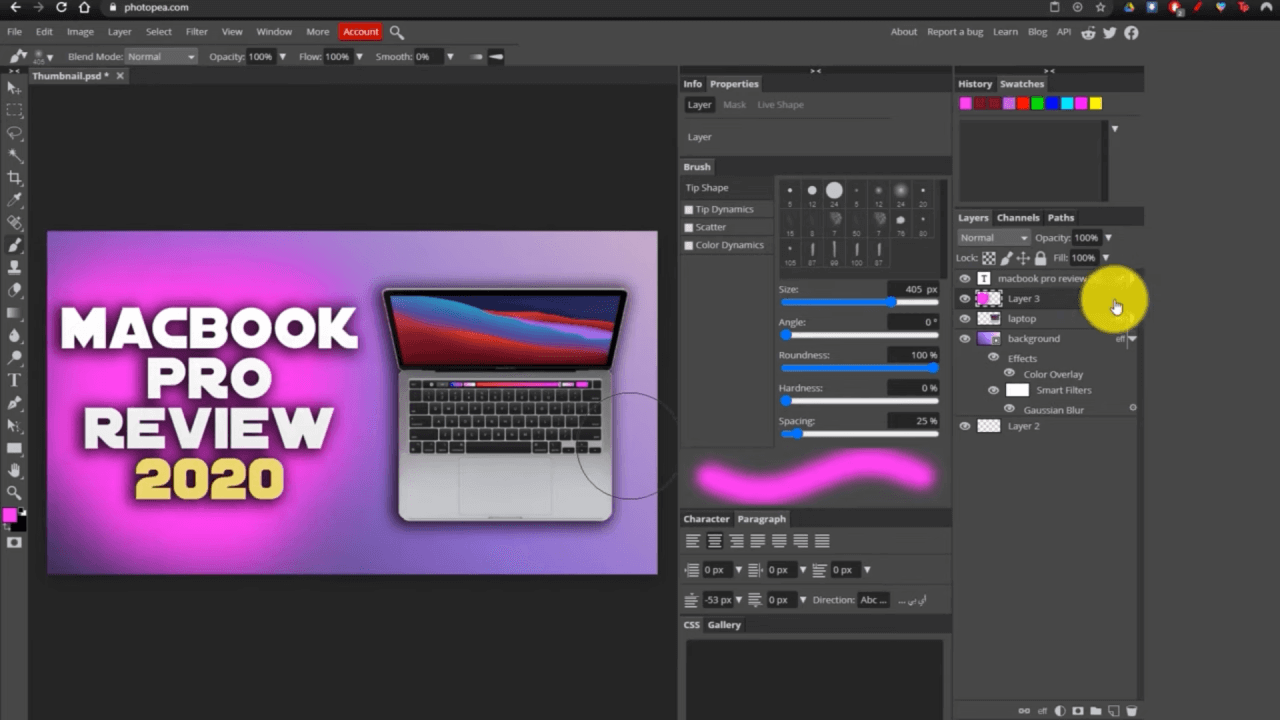Image resolution: width=1280 pixels, height=720 pixels.
Task: Click the Tip Shape button
Action: coord(727,188)
